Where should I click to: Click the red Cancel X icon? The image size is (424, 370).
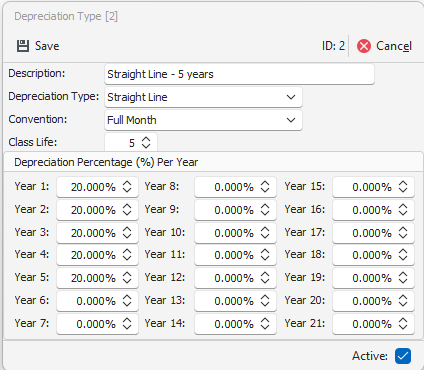point(364,46)
